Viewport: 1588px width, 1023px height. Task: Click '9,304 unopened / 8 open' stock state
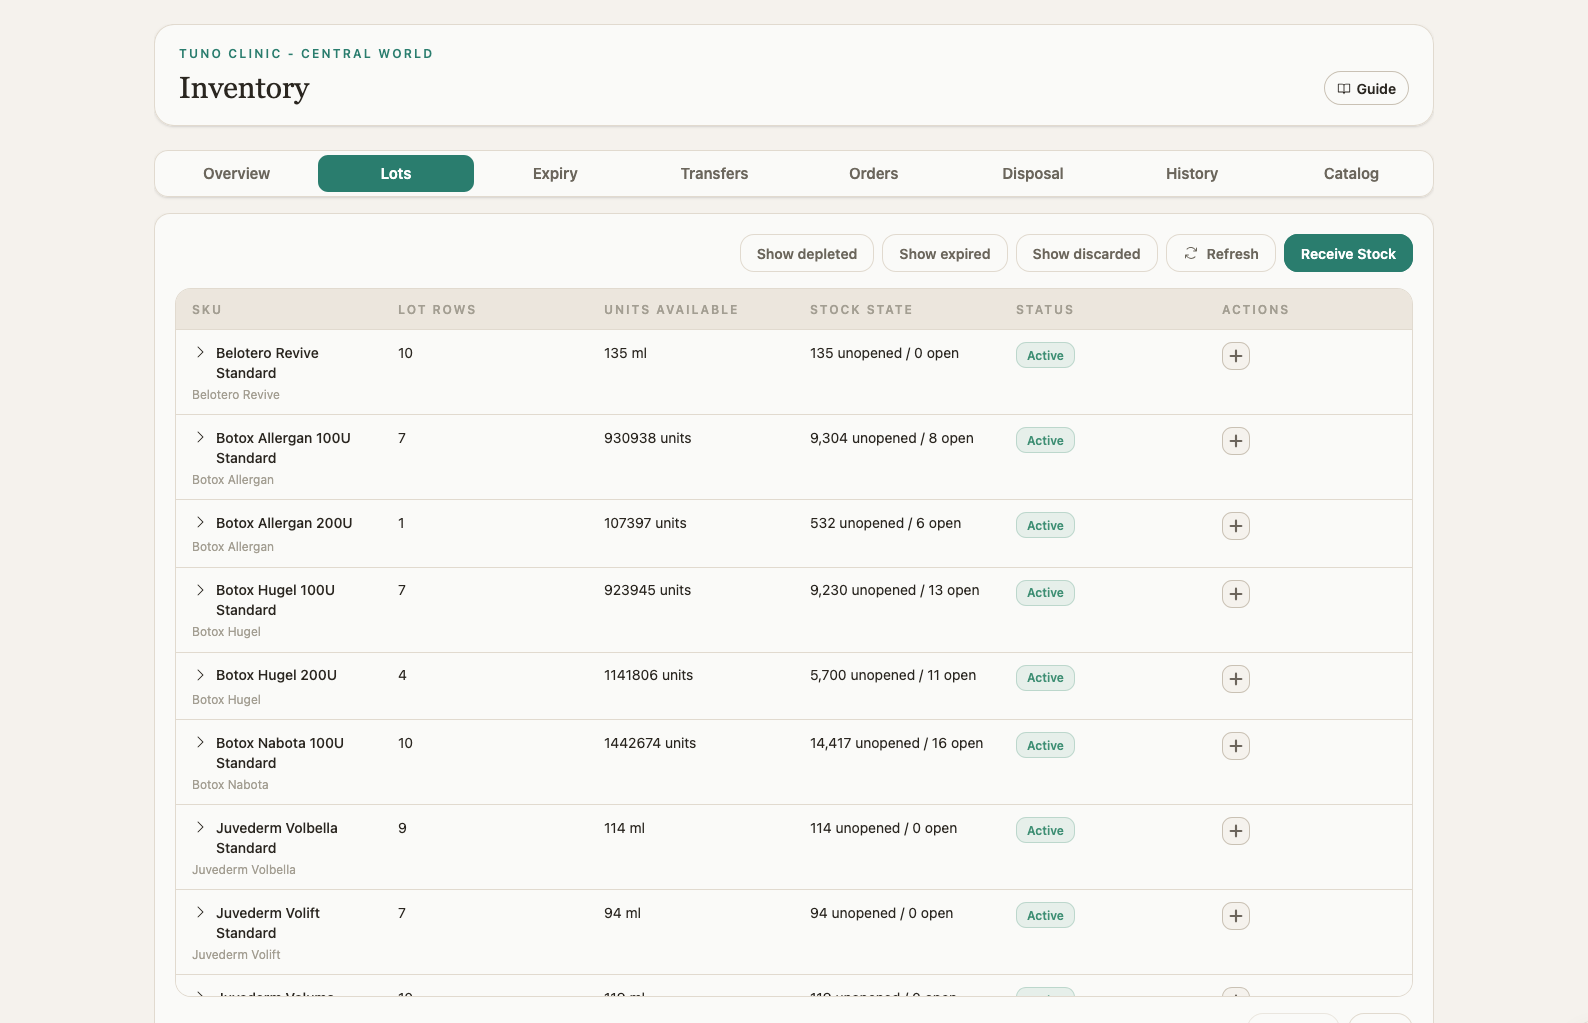tap(892, 438)
